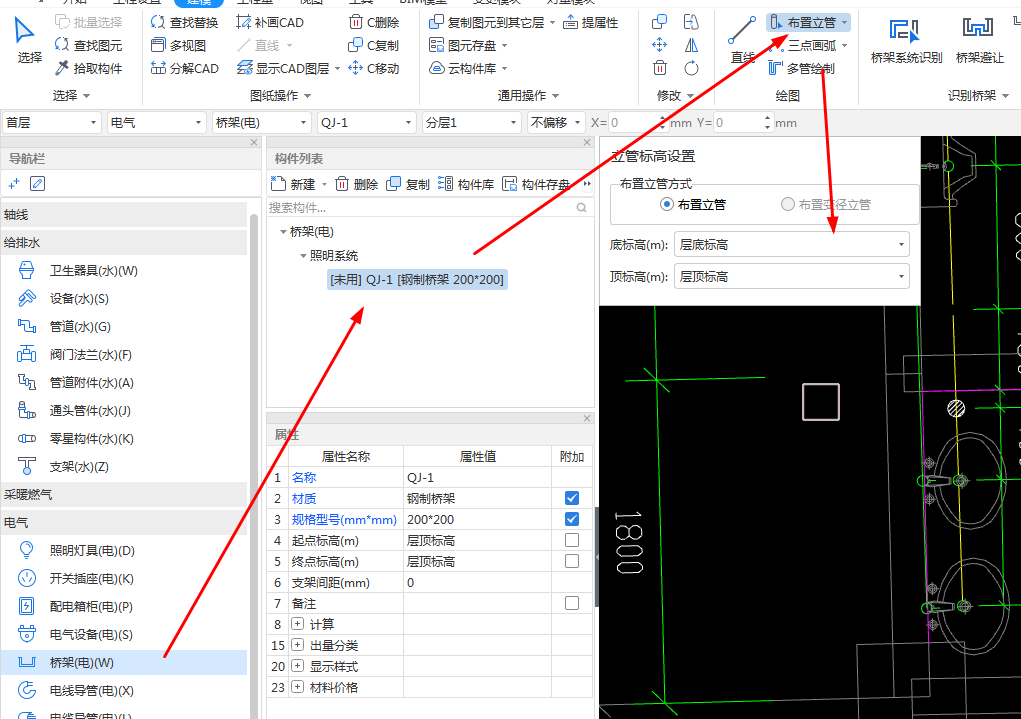The width and height of the screenshot is (1021, 719).
Task: Click 提属性 tool
Action: pos(591,23)
